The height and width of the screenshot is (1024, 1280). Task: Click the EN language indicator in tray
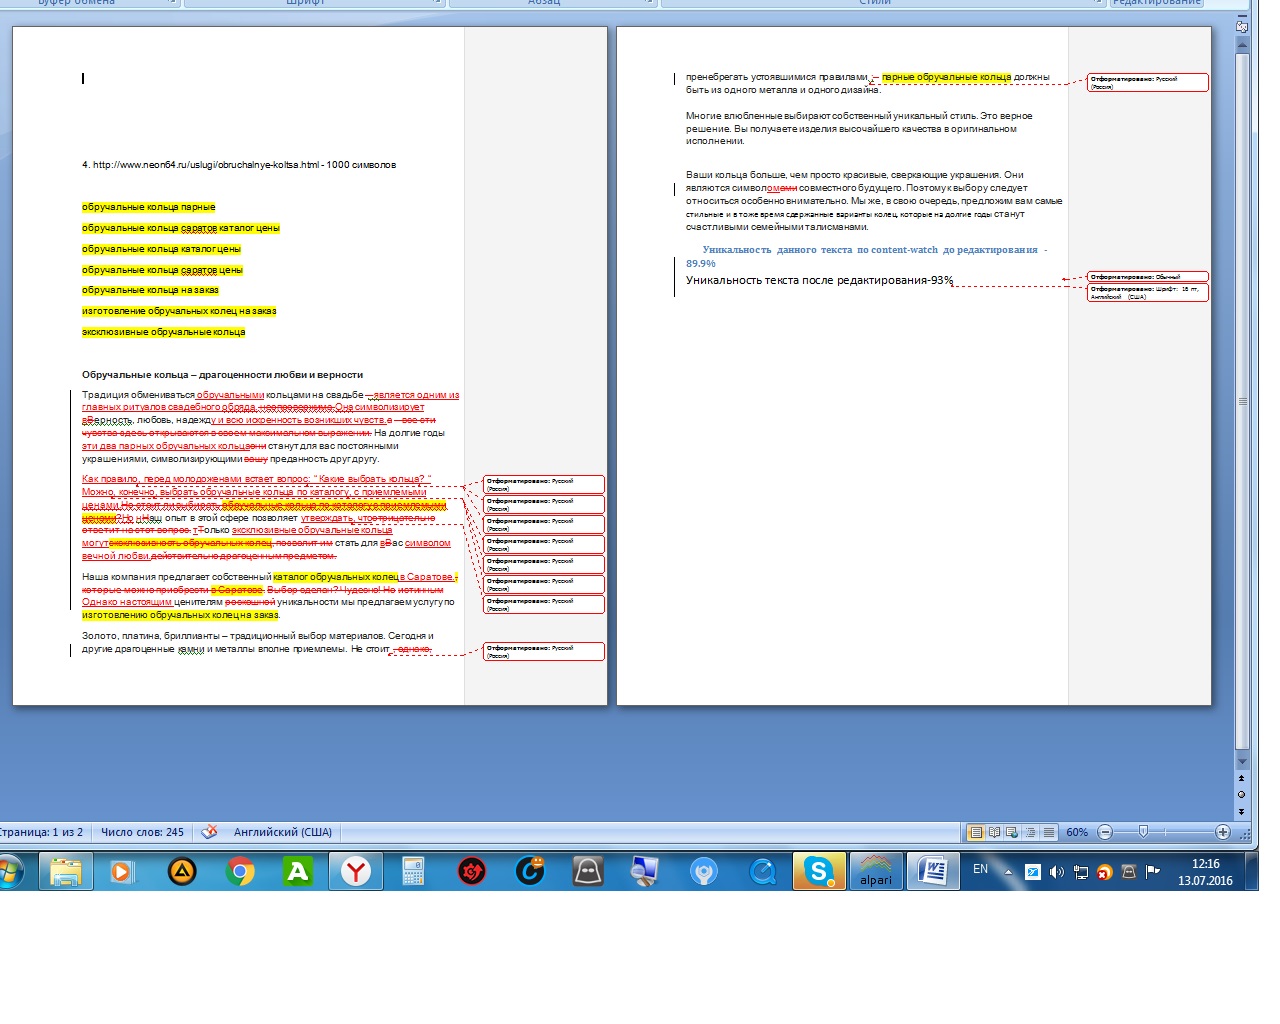click(x=980, y=870)
